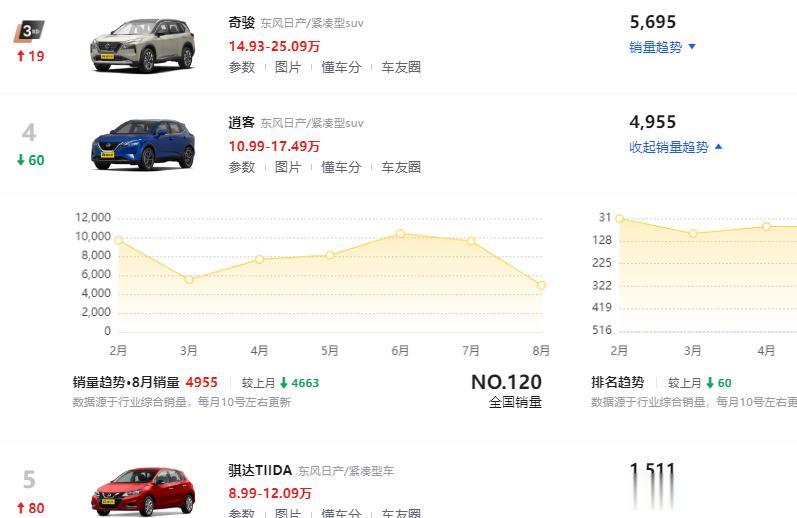Select the 2月 point on ranking trend chart
Viewport: 797px width, 518px height.
[x=620, y=219]
